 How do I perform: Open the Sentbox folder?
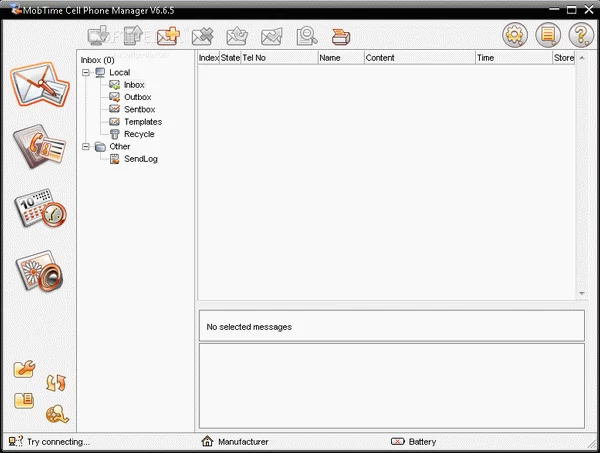[x=139, y=109]
